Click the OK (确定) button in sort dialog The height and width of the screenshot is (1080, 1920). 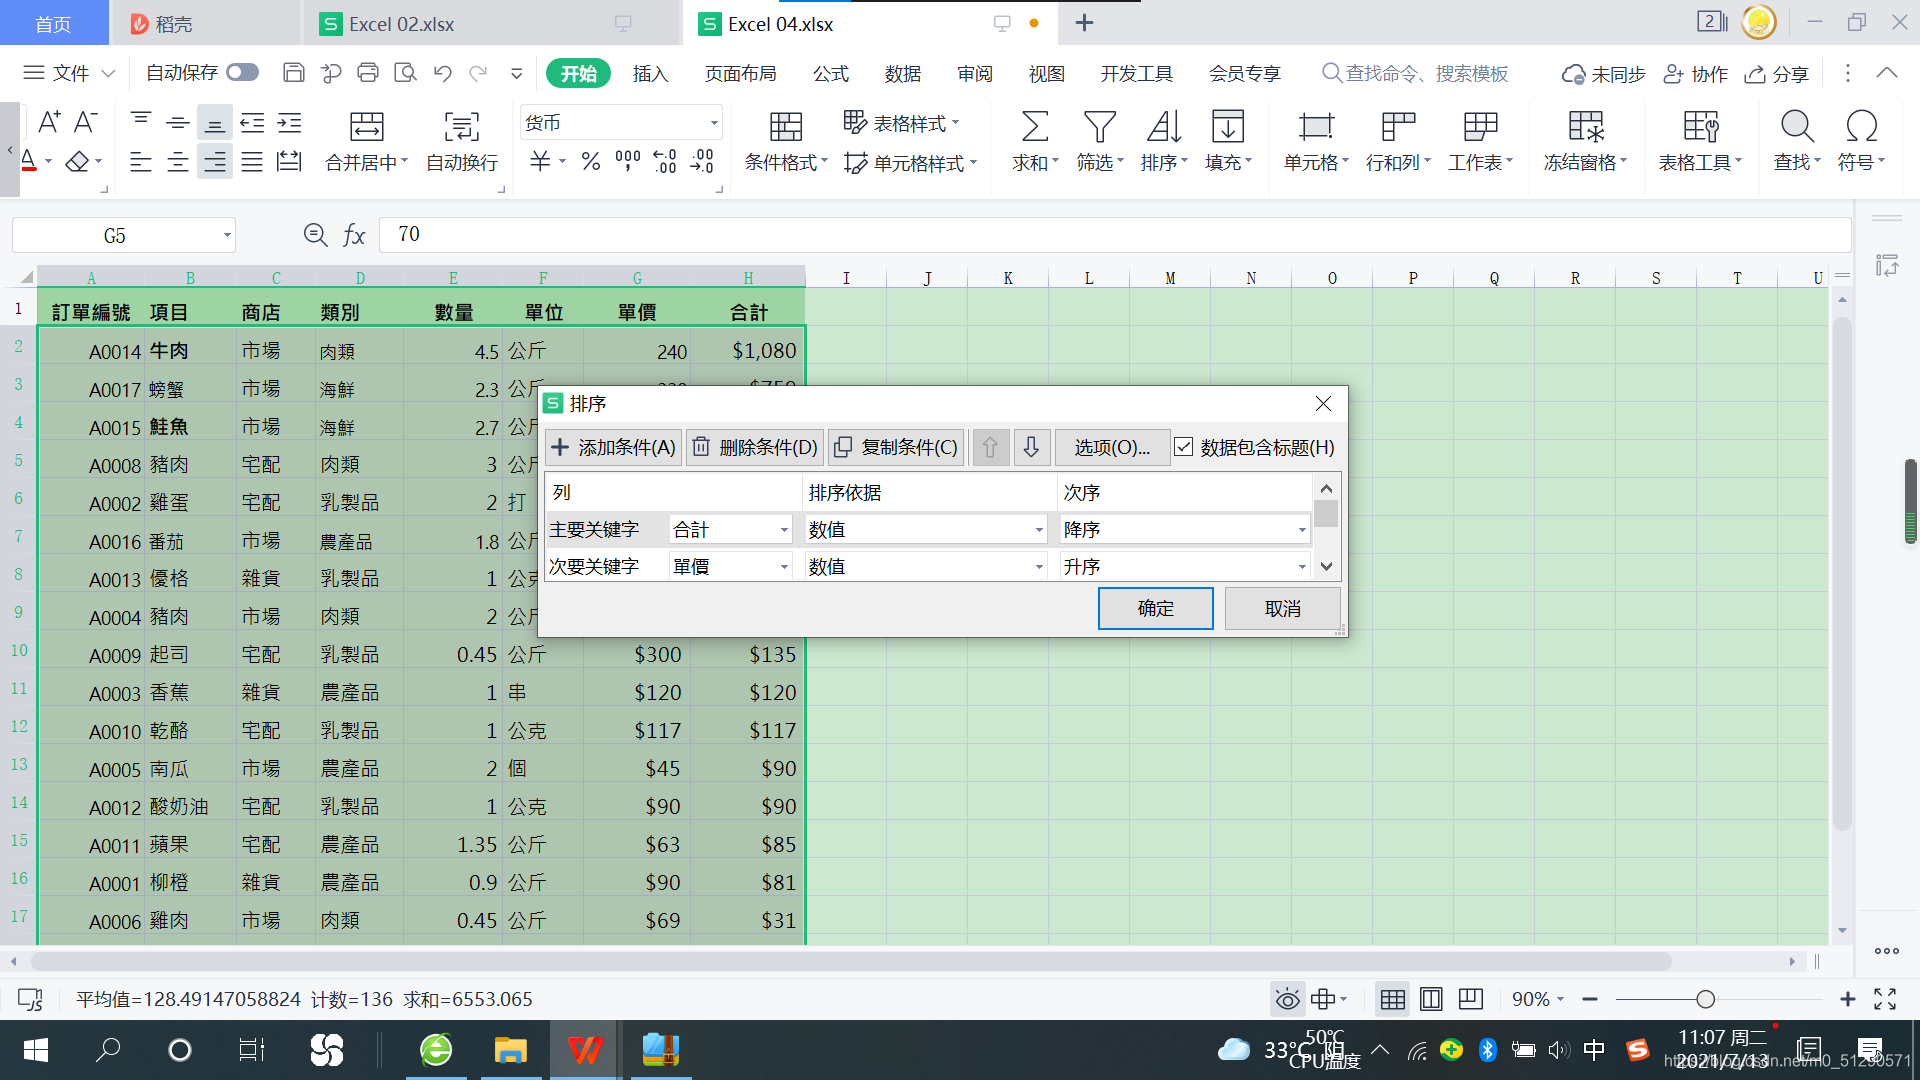point(1155,608)
